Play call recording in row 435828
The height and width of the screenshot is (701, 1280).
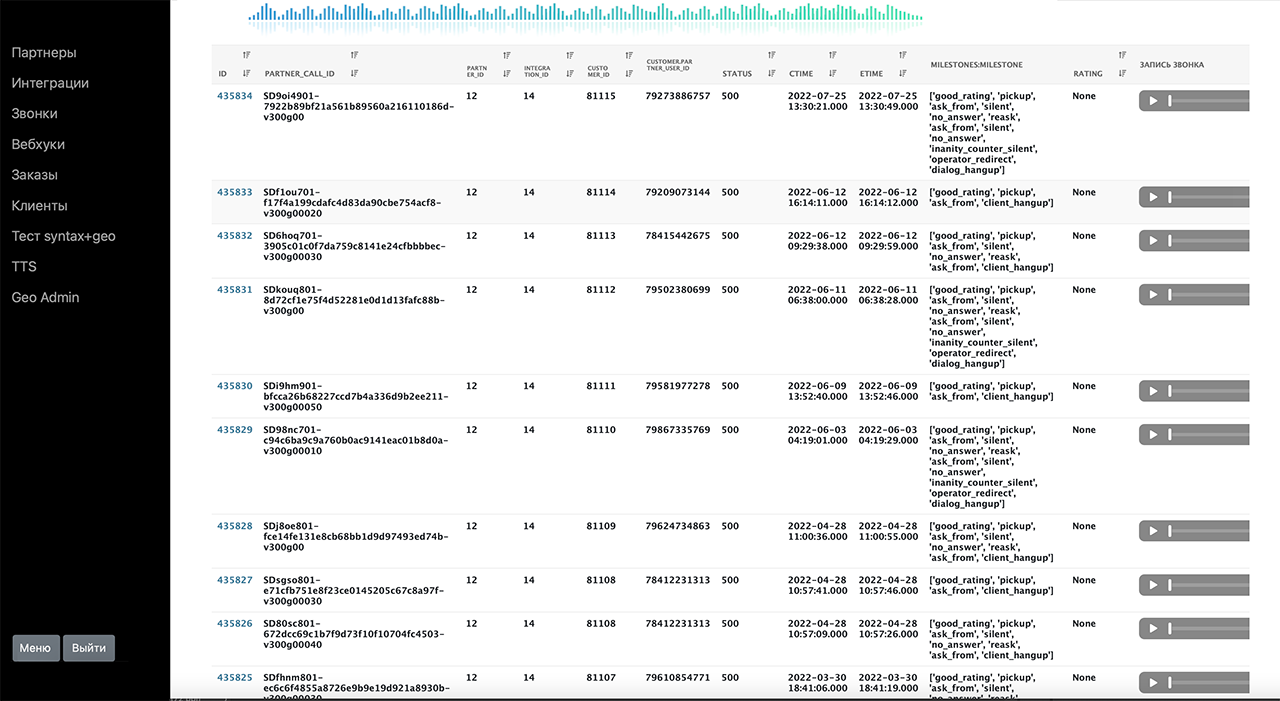(1153, 531)
